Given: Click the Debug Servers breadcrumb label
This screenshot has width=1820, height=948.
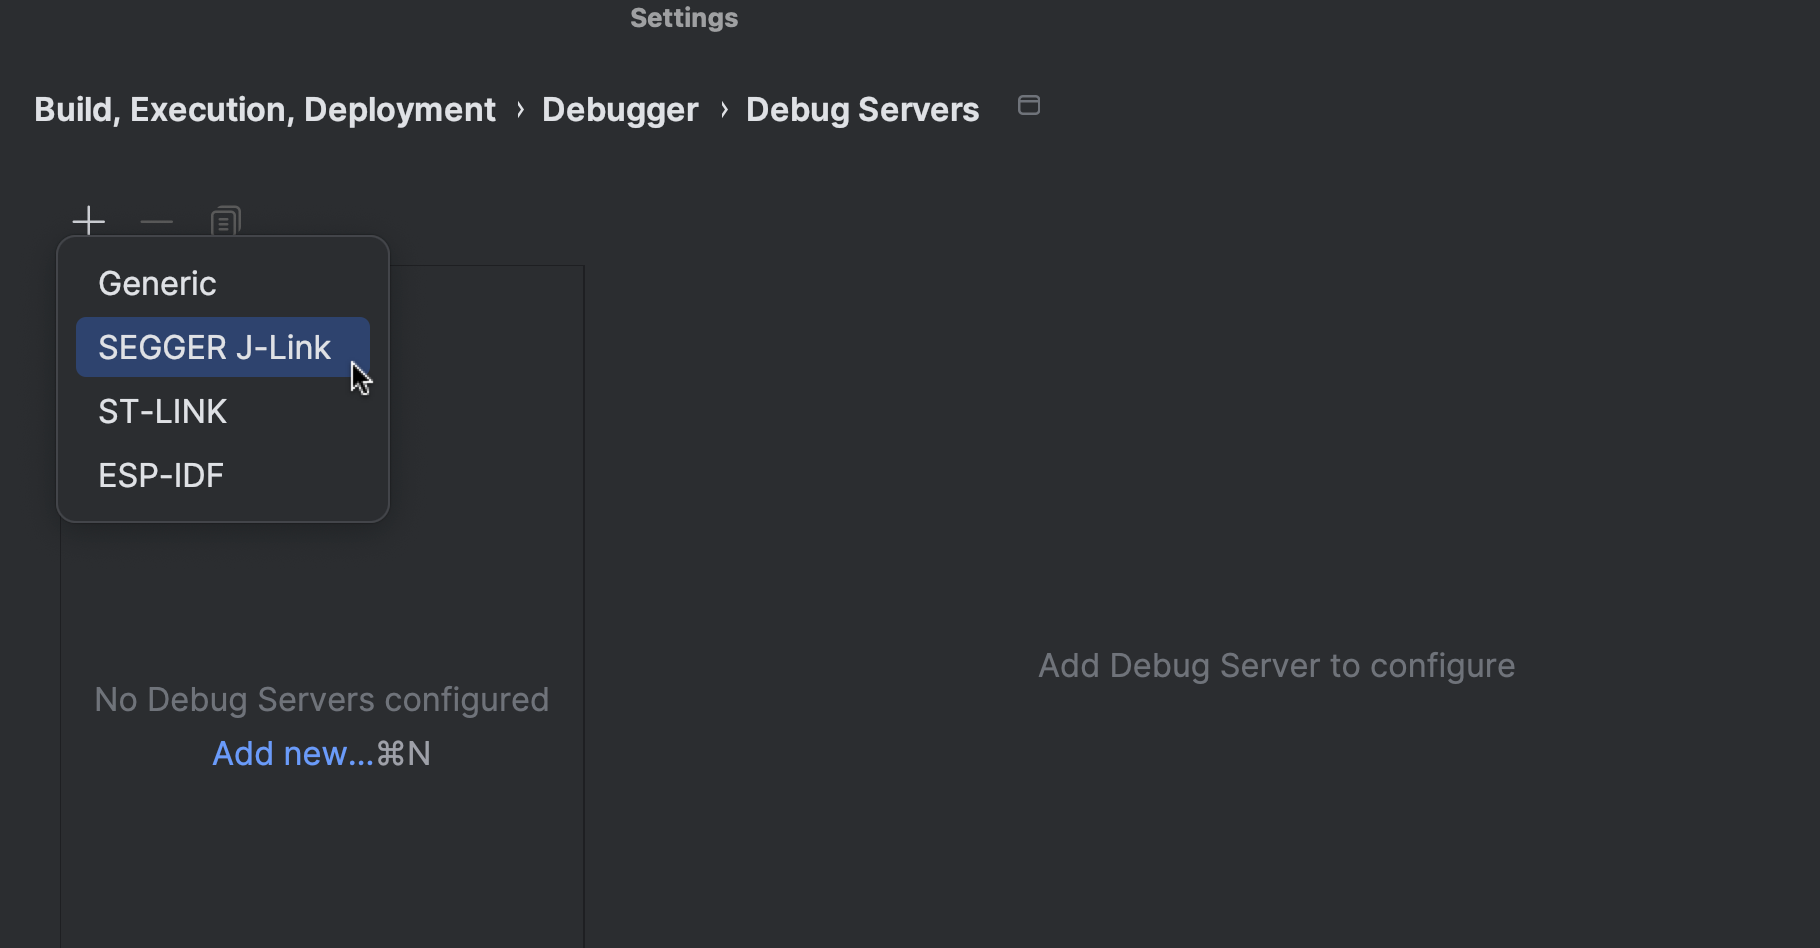Looking at the screenshot, I should pyautogui.click(x=861, y=108).
